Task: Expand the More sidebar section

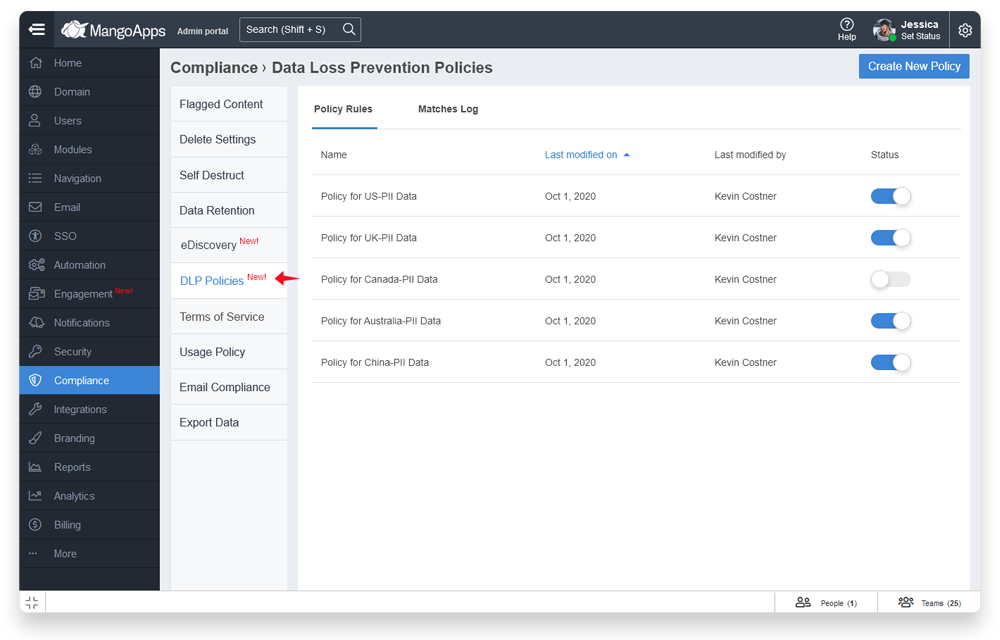Action: (64, 553)
